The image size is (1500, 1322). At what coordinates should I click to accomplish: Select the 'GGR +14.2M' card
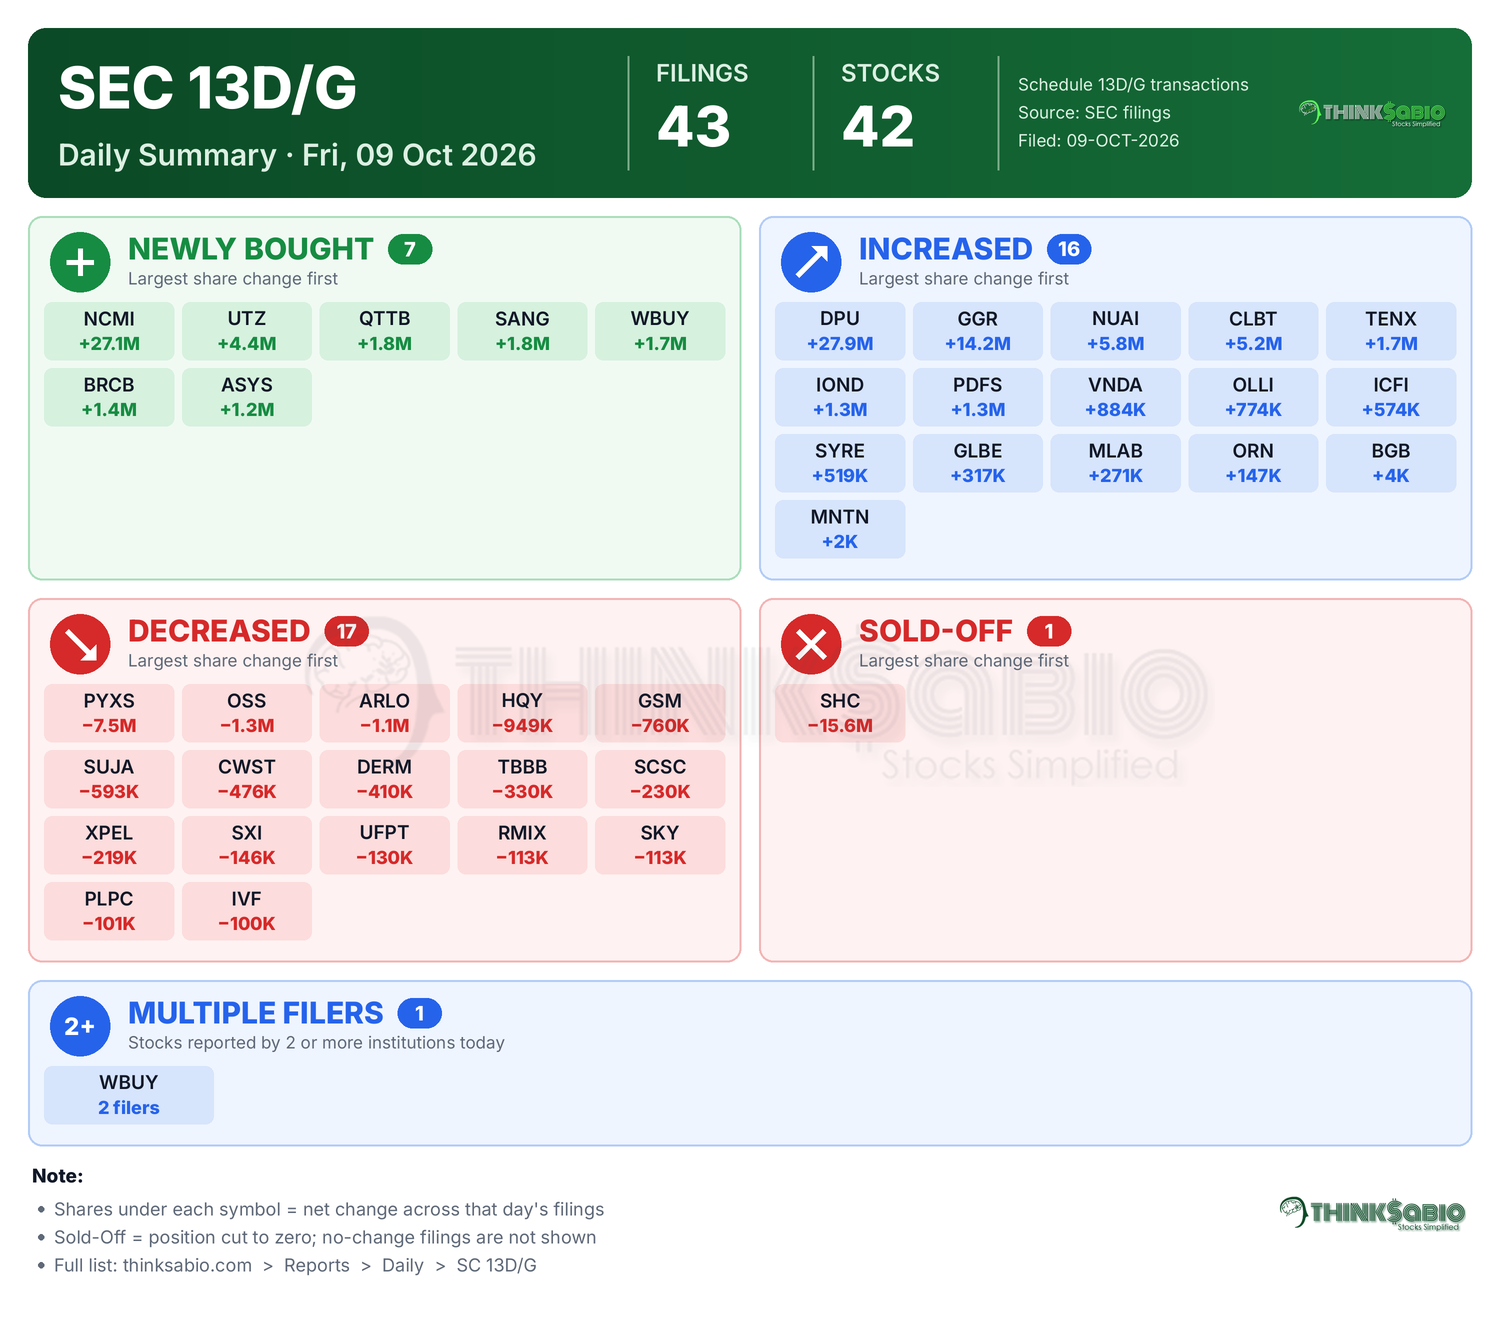click(x=978, y=331)
